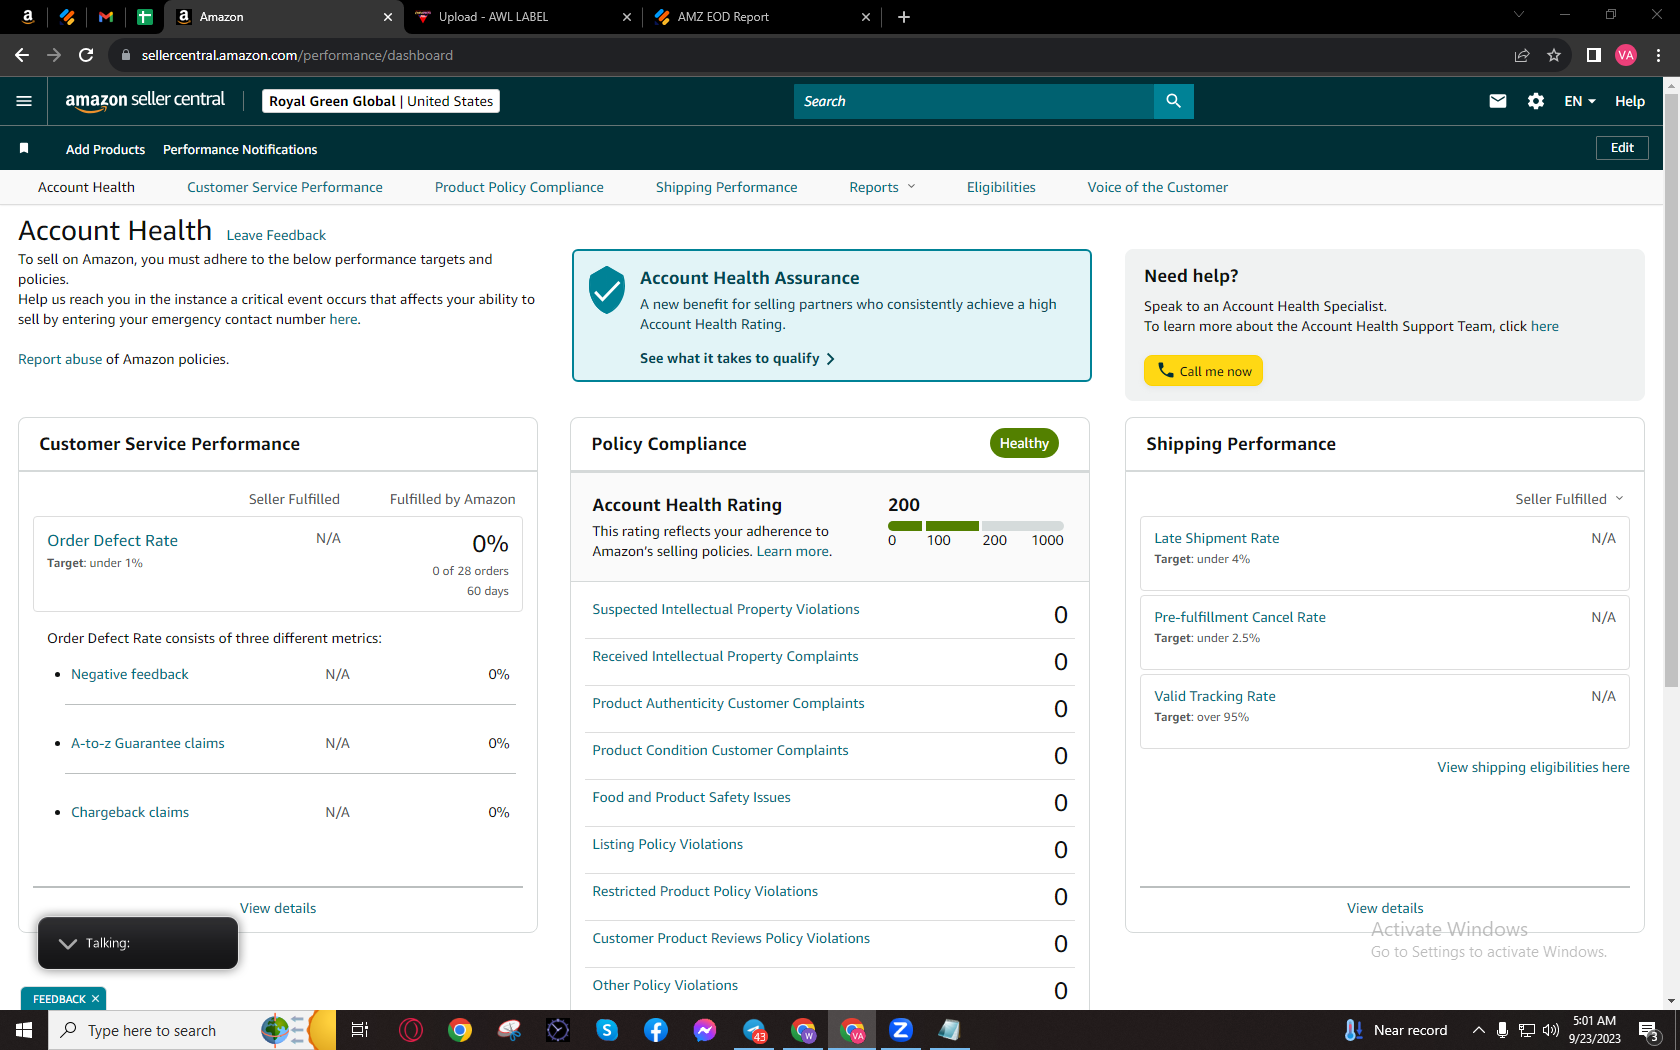1680x1050 pixels.
Task: Click the bookmark flag icon
Action: [x=24, y=148]
